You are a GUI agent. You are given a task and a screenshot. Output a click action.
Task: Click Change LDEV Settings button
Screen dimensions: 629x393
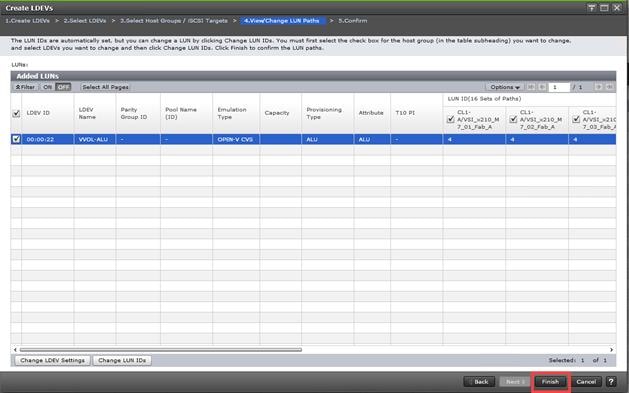[x=53, y=360]
